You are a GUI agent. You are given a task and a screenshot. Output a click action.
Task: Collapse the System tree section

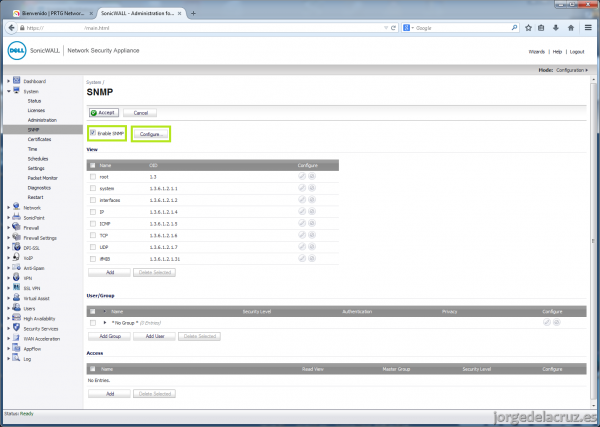click(x=8, y=91)
